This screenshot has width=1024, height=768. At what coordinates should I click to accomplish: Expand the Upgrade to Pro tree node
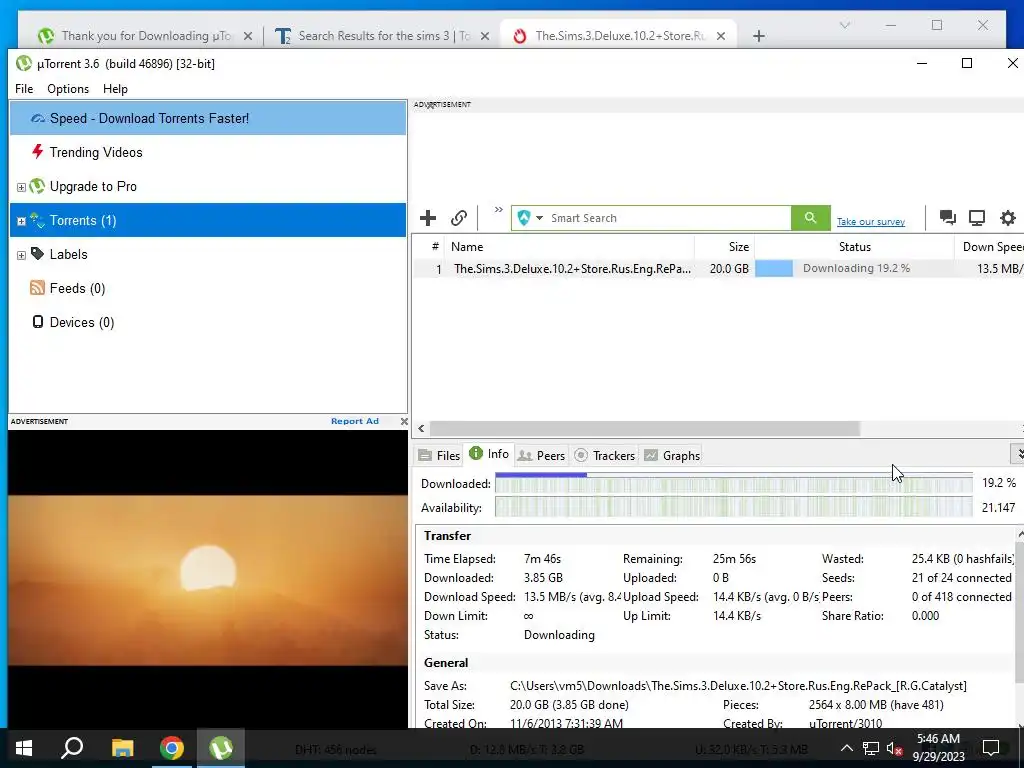point(21,187)
